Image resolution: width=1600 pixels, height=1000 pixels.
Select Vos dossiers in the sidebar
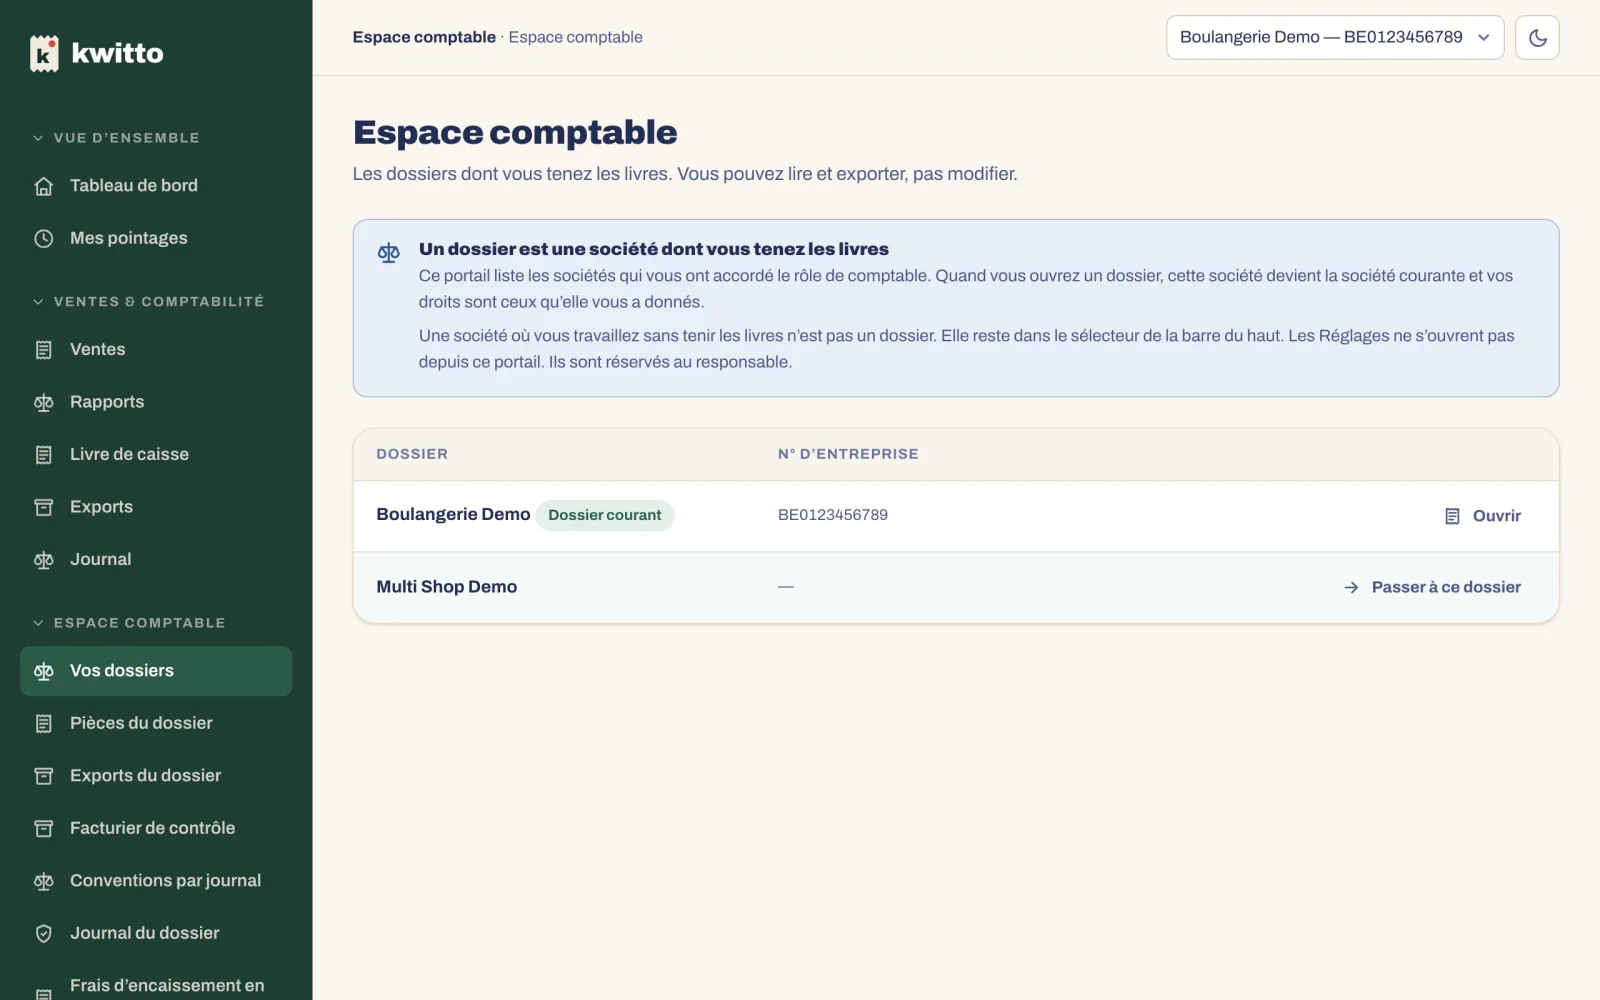coord(156,671)
